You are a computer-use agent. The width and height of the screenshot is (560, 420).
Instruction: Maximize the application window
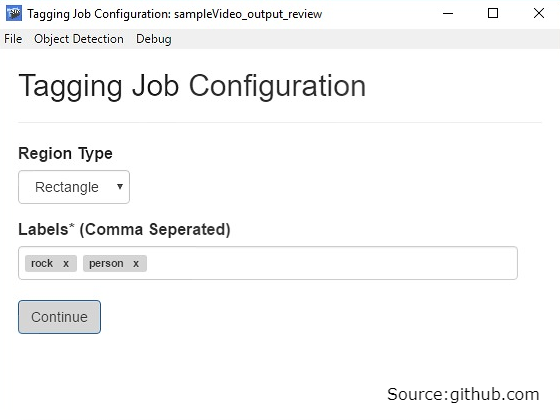pos(493,14)
